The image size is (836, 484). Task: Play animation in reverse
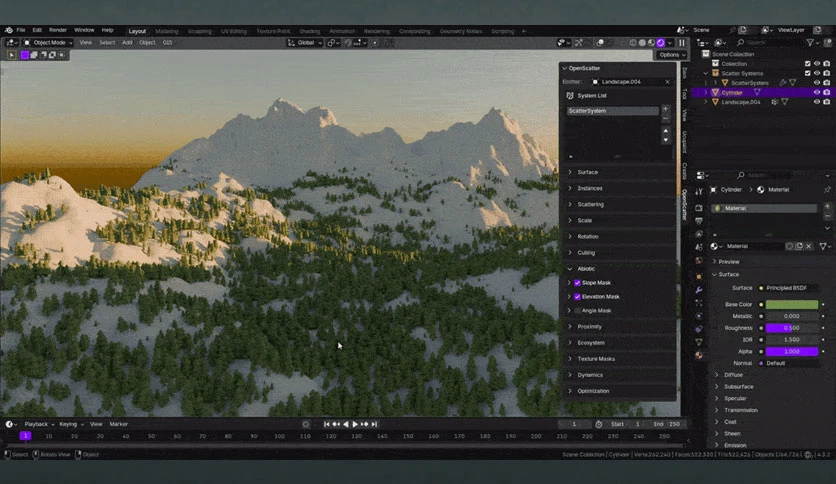(345, 424)
